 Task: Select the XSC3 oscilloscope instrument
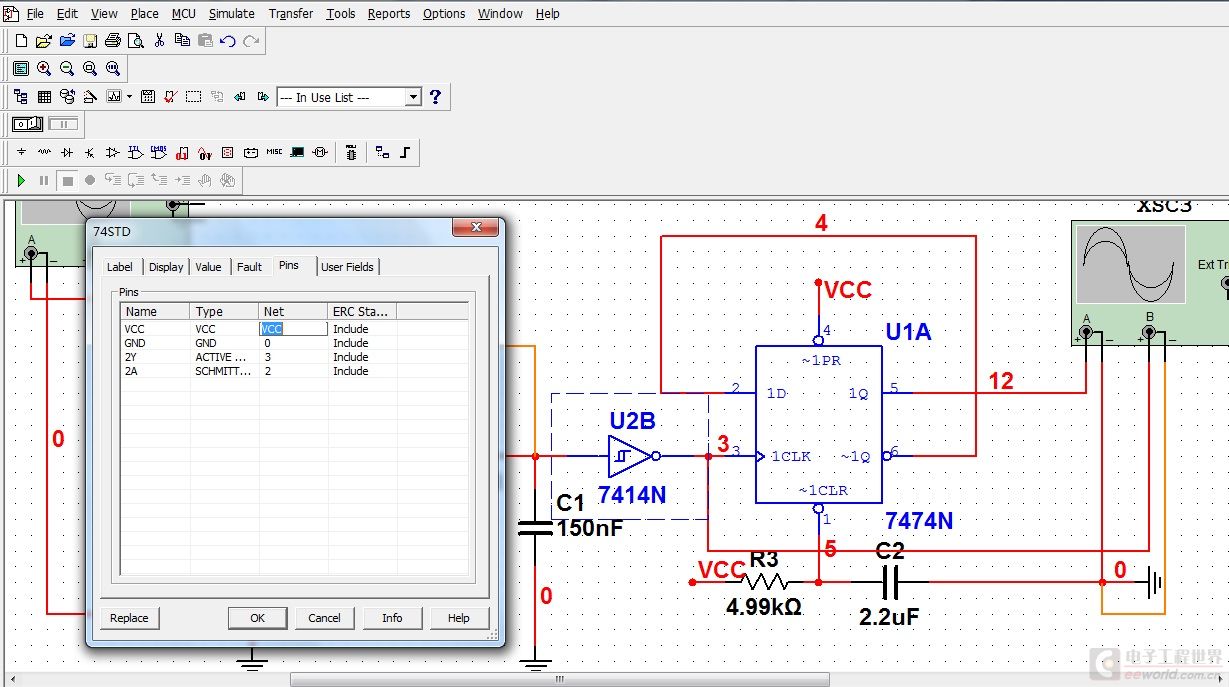(1150, 281)
